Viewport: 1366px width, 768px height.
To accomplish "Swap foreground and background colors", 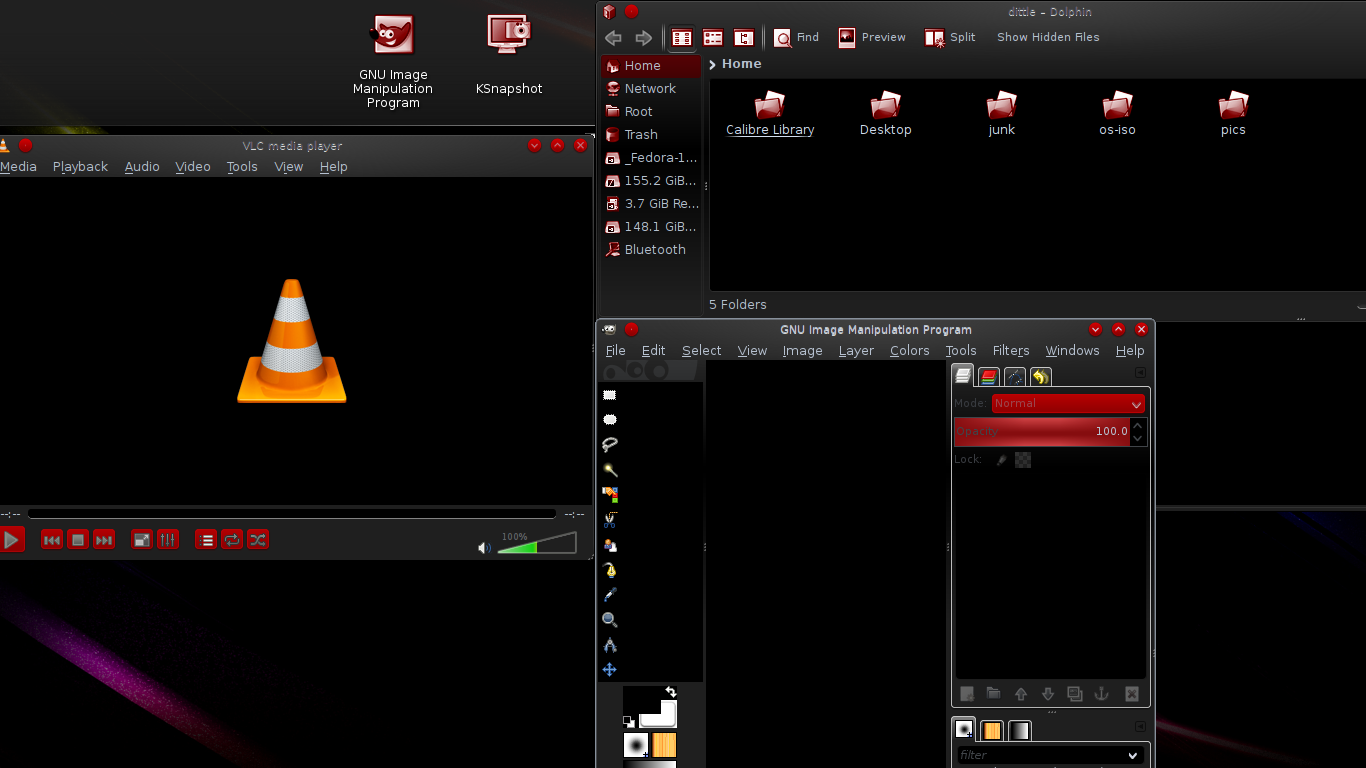I will pyautogui.click(x=671, y=692).
